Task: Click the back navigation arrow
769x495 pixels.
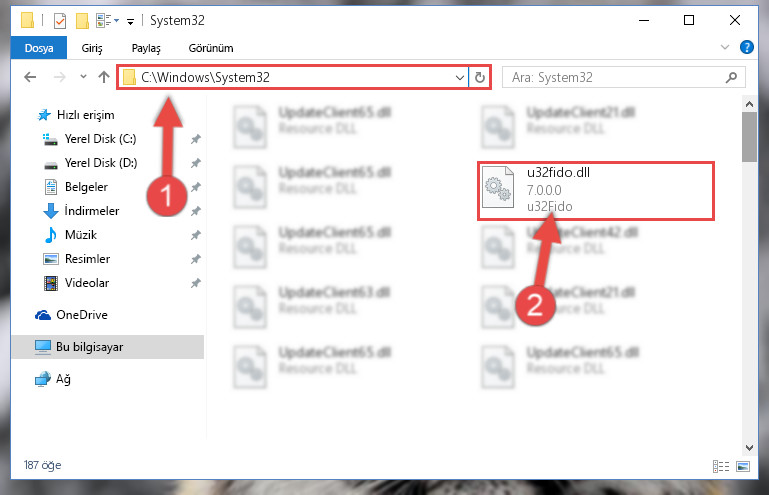Action: [x=30, y=77]
